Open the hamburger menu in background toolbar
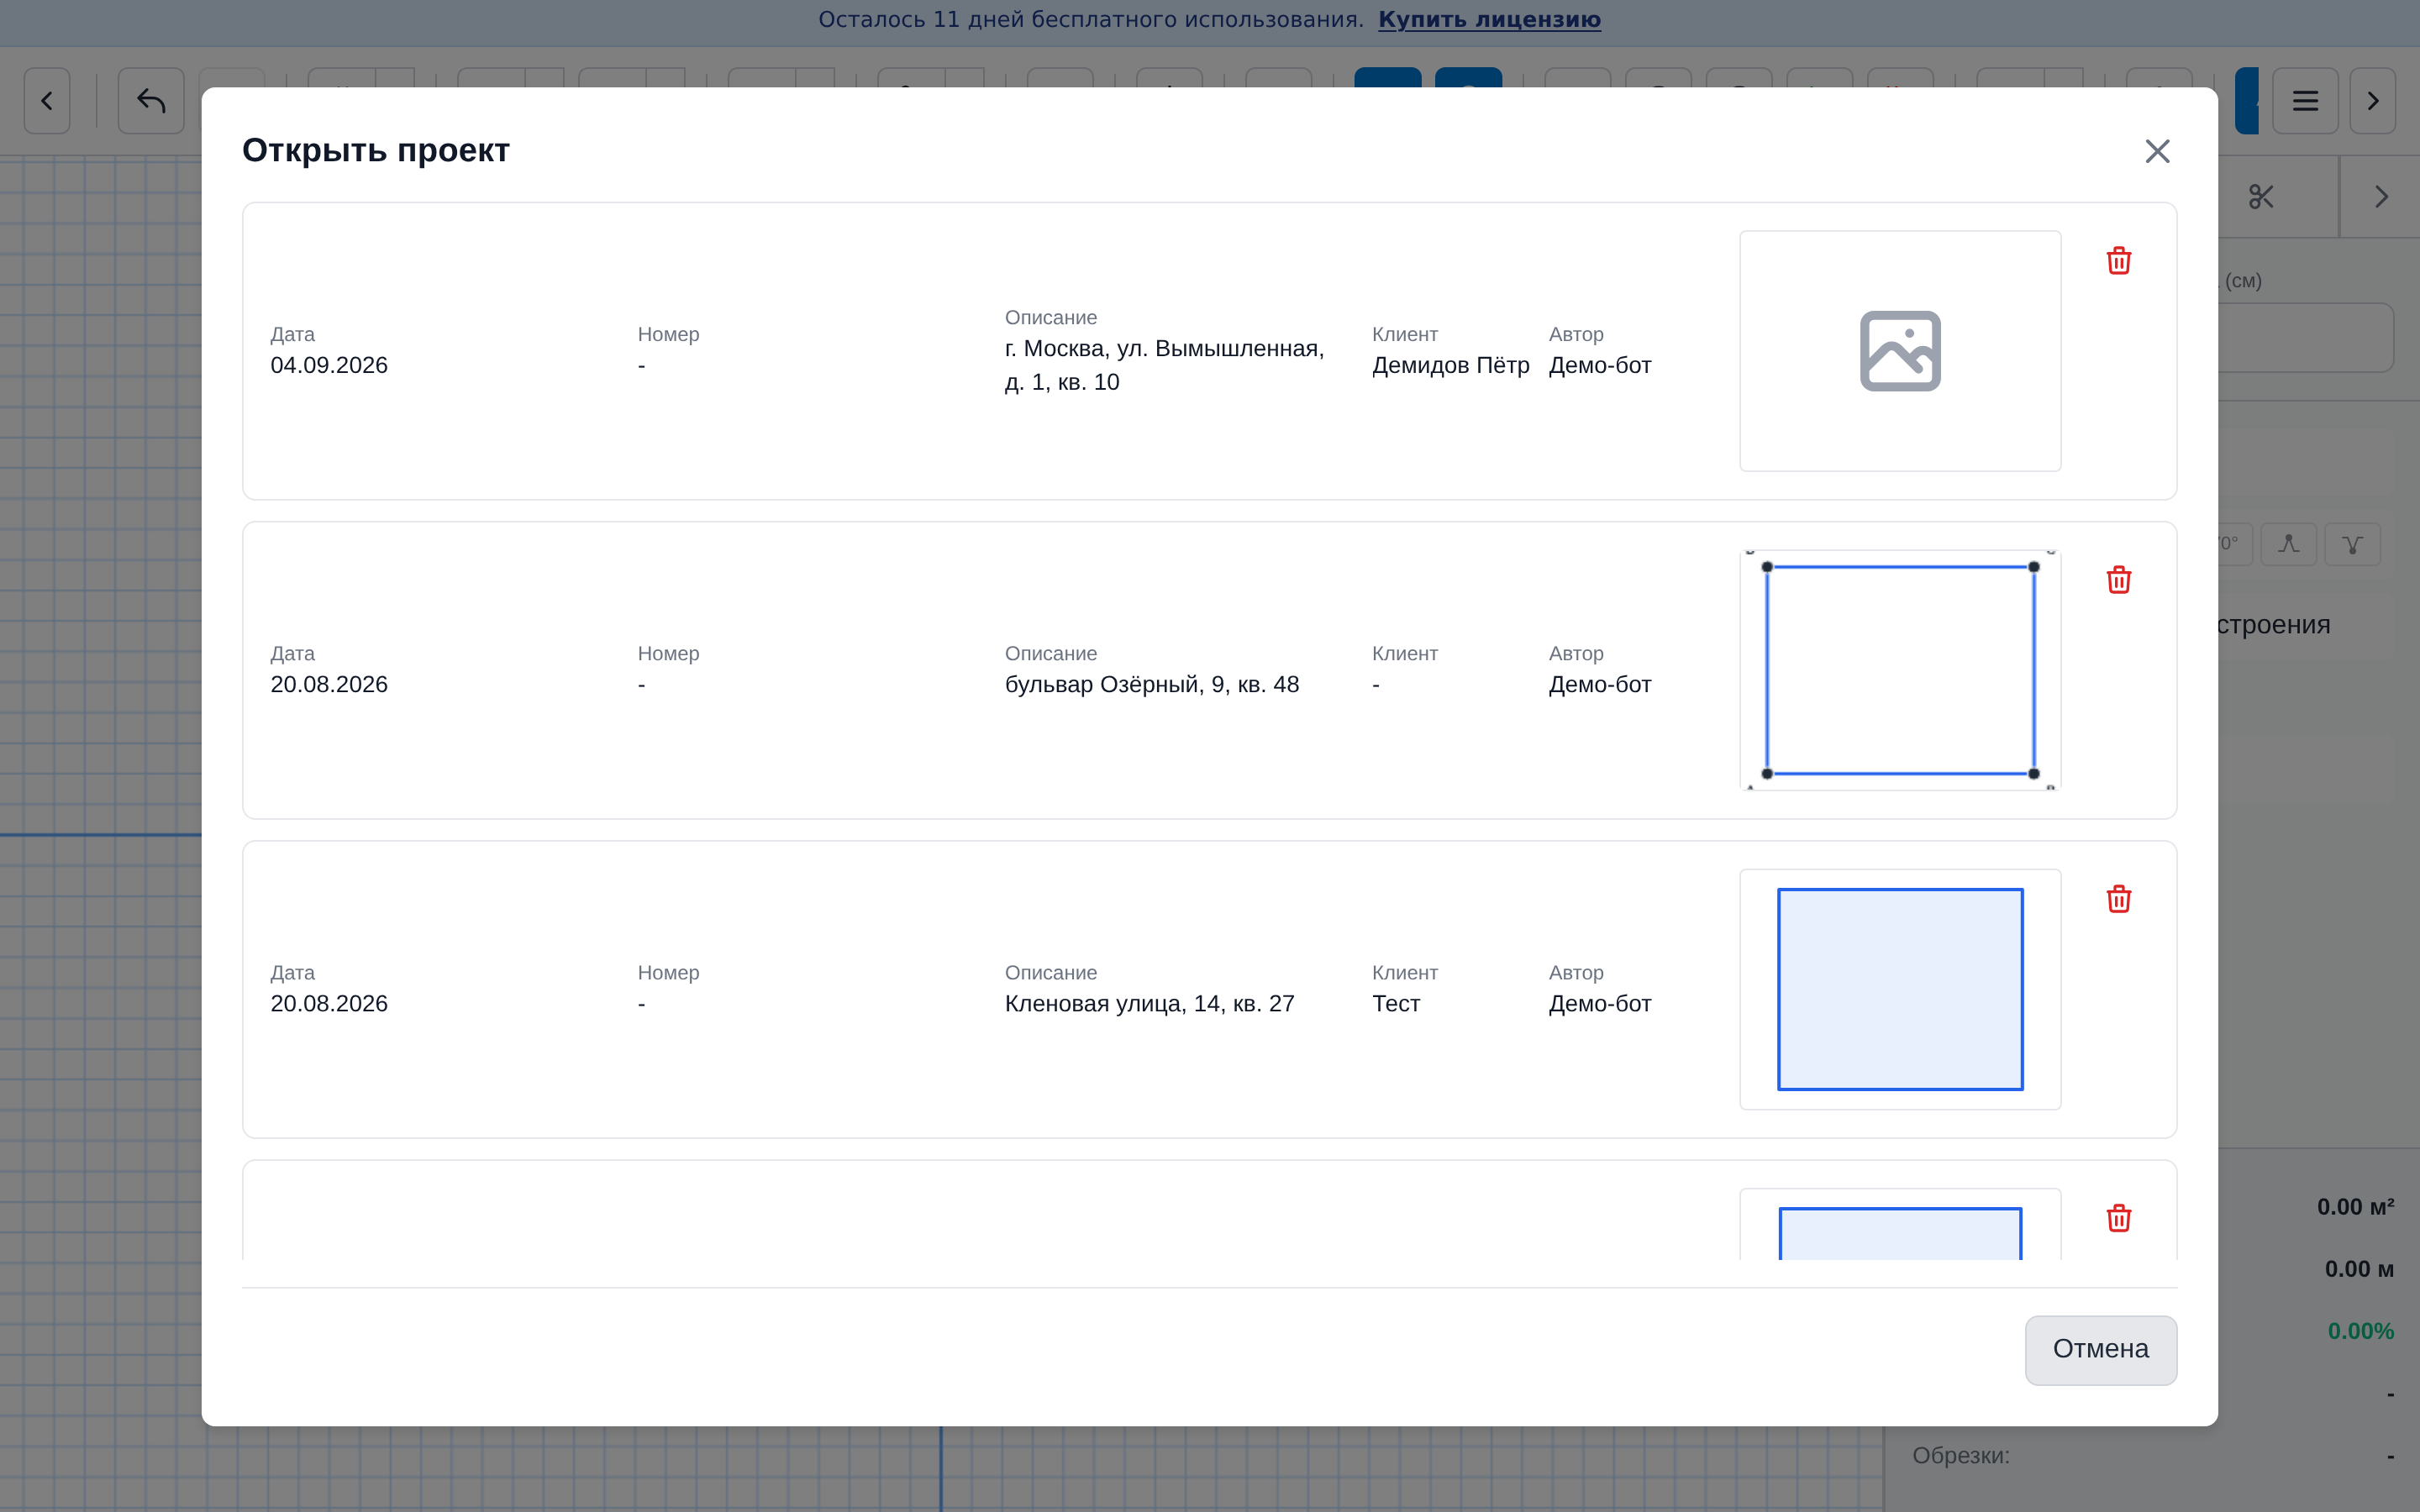Screen dimensions: 2420x1512 2305,101
